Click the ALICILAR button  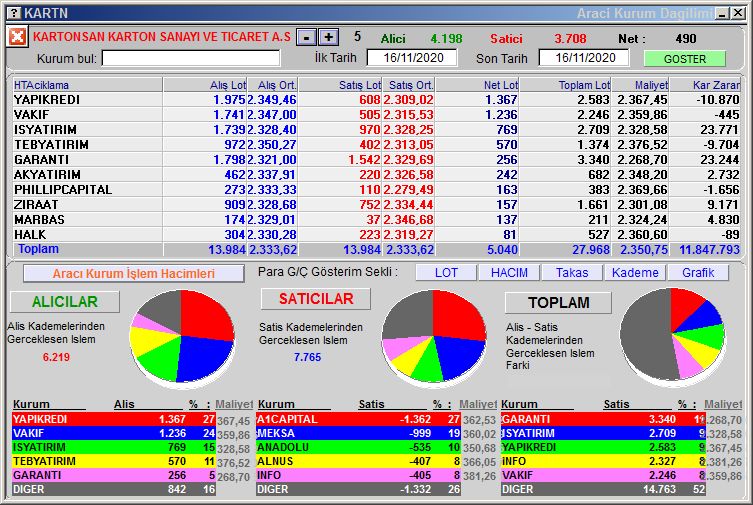coord(65,302)
